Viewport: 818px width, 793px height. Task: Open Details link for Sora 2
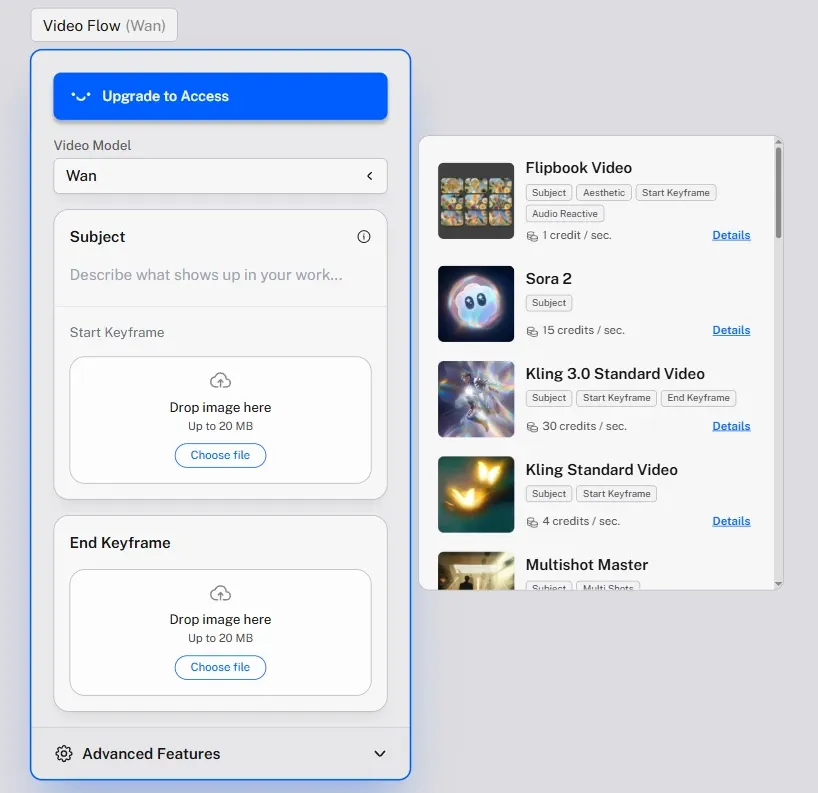click(731, 330)
